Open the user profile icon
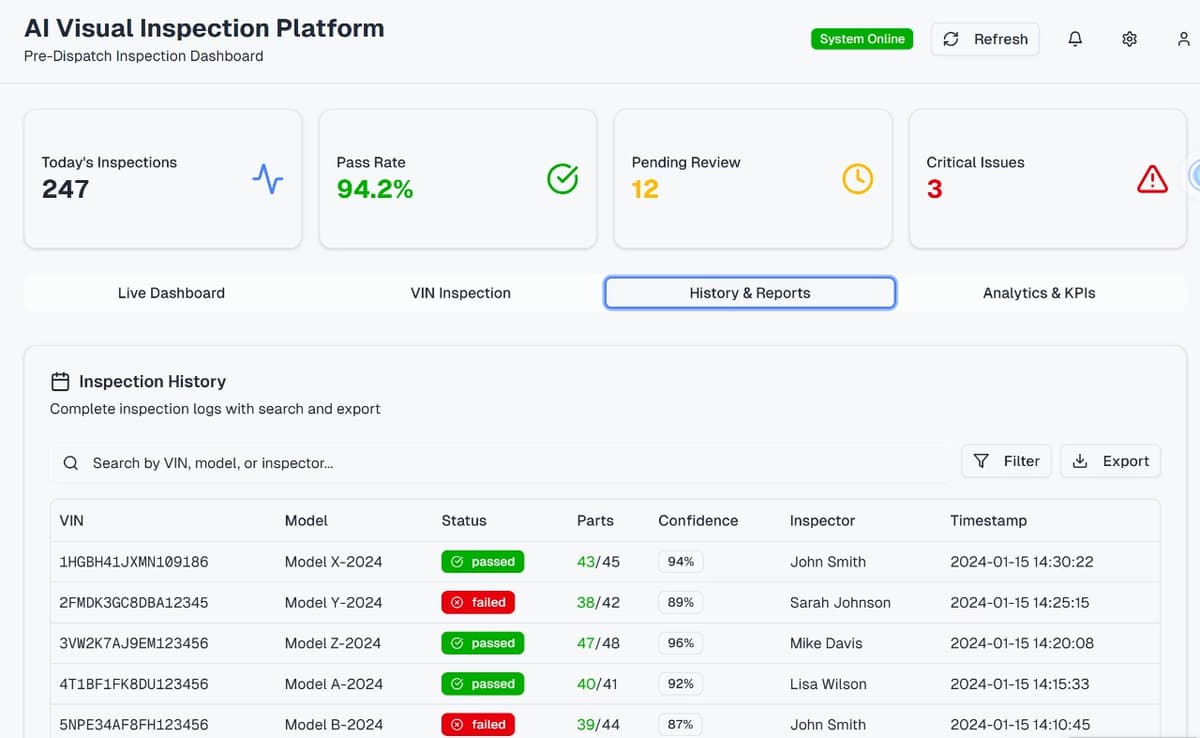The image size is (1200, 738). [1183, 39]
